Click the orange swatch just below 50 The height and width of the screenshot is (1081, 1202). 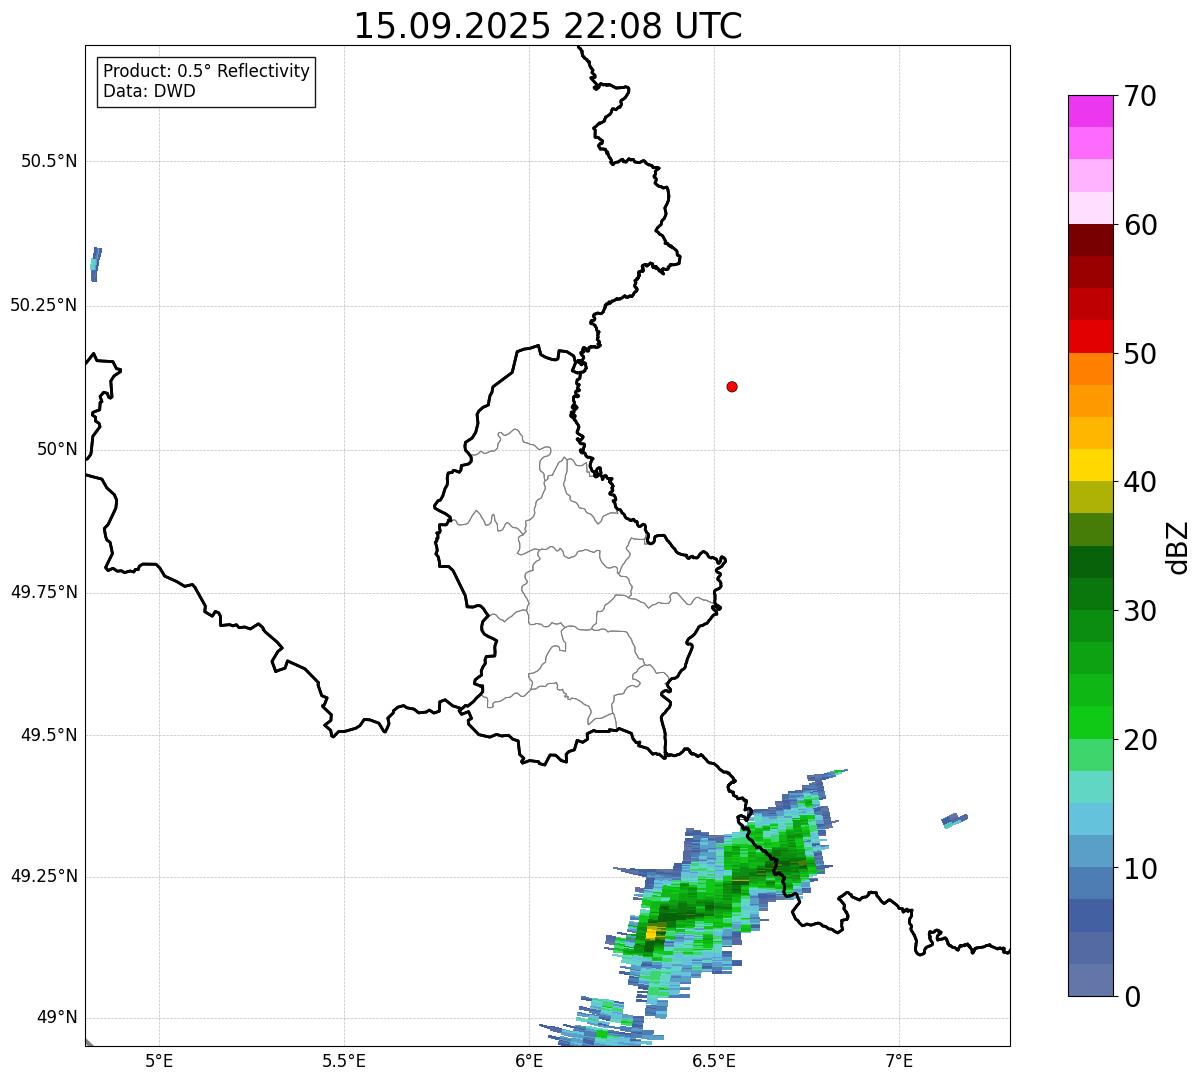coord(1090,369)
